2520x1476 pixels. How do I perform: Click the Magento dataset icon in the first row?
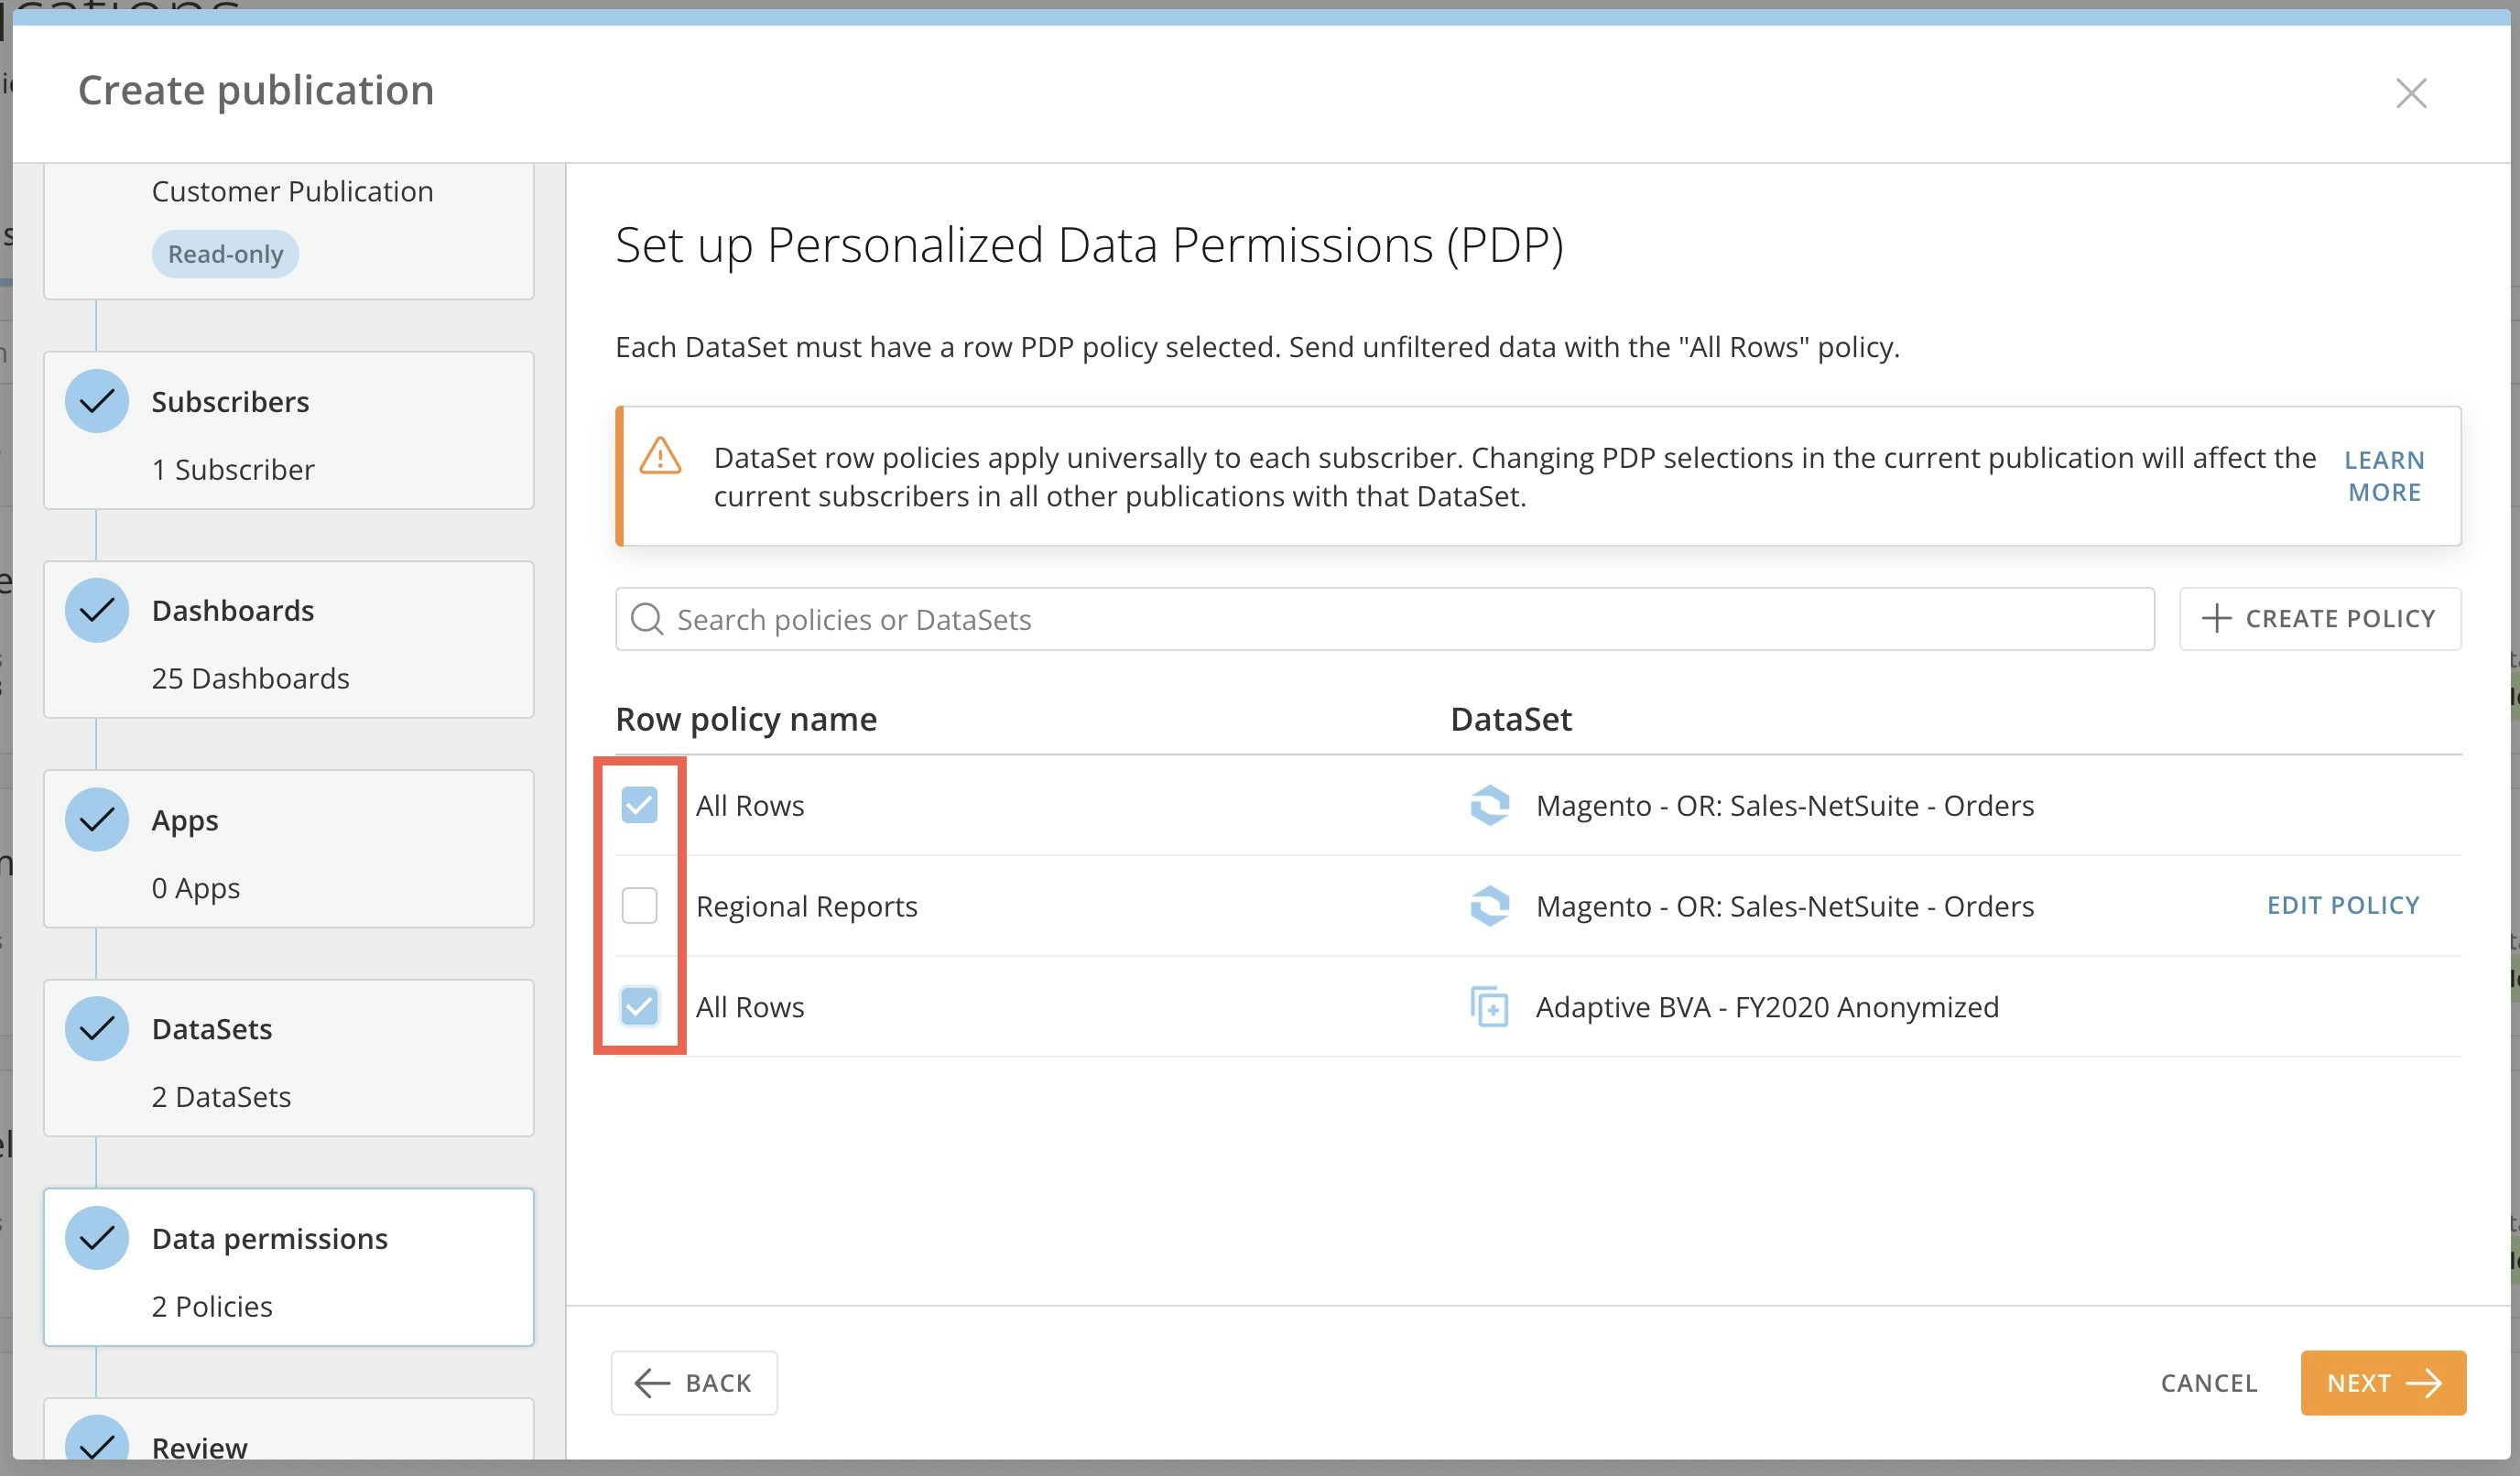tap(1489, 805)
